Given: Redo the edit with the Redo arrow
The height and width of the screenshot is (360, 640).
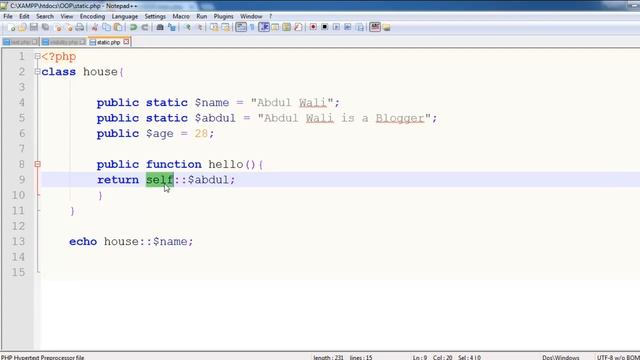Looking at the screenshot, I should 145,27.
